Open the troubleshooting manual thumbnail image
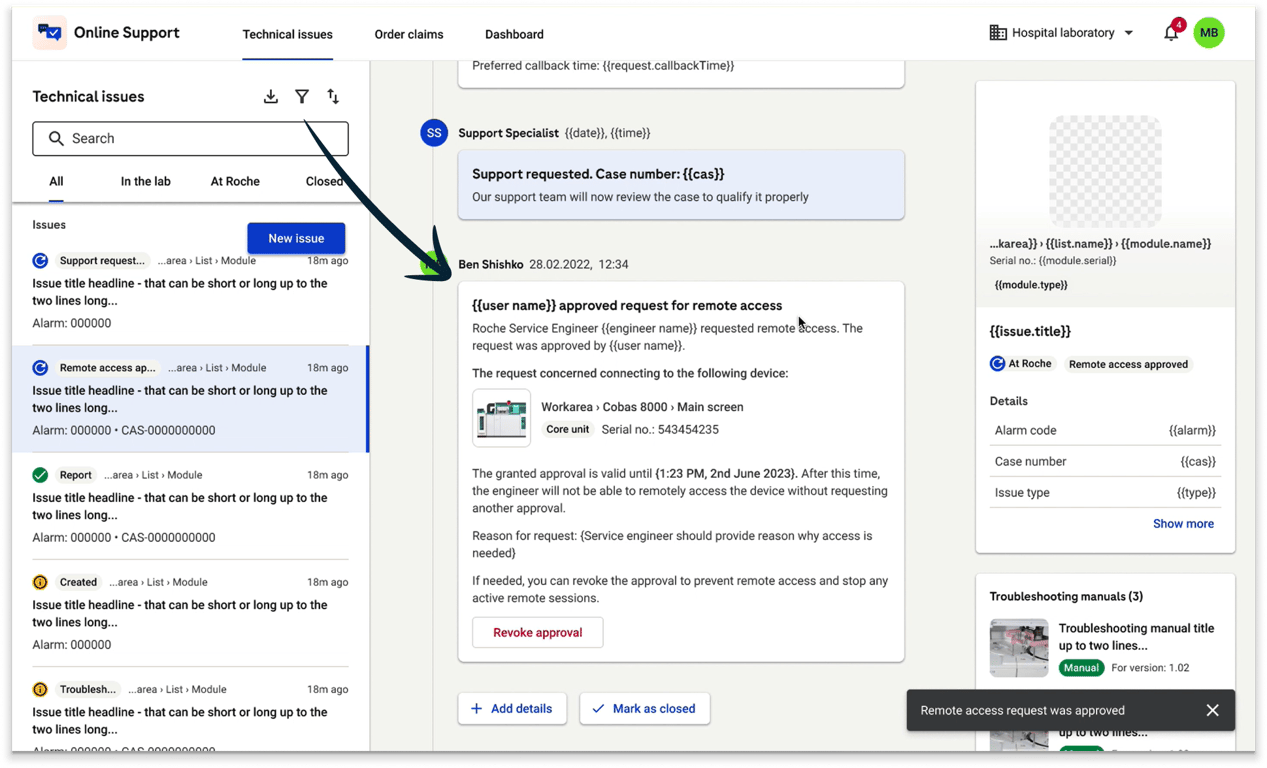The width and height of the screenshot is (1267, 768). pos(1019,648)
